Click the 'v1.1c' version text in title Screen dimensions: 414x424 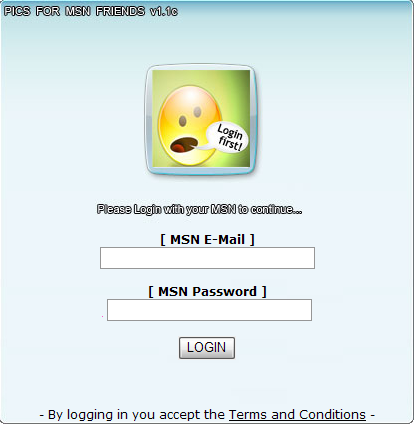164,12
